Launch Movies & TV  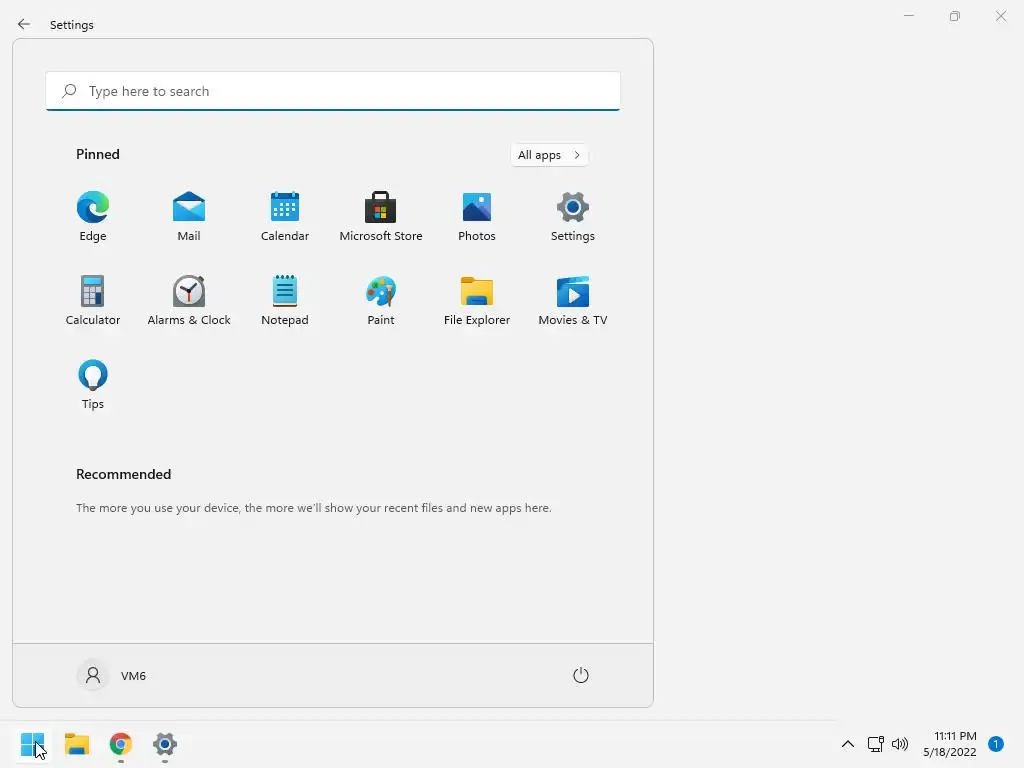coord(573,300)
